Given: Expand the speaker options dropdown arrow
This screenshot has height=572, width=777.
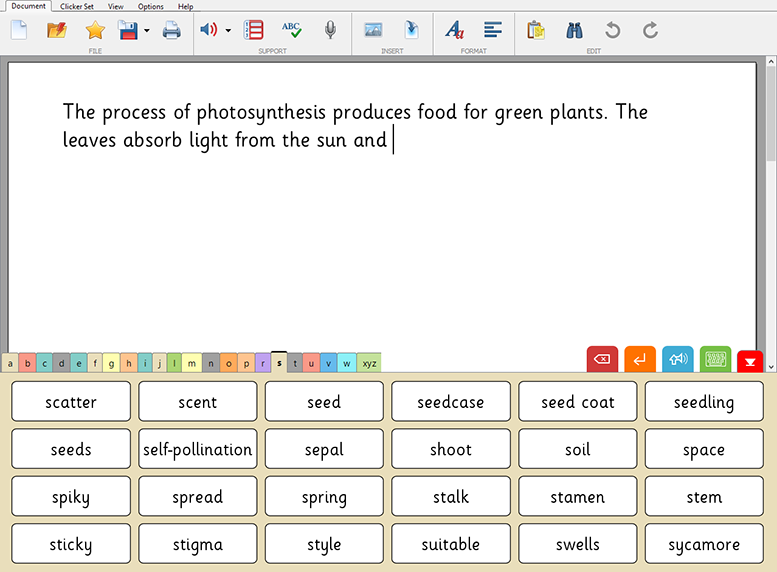Looking at the screenshot, I should coord(228,31).
